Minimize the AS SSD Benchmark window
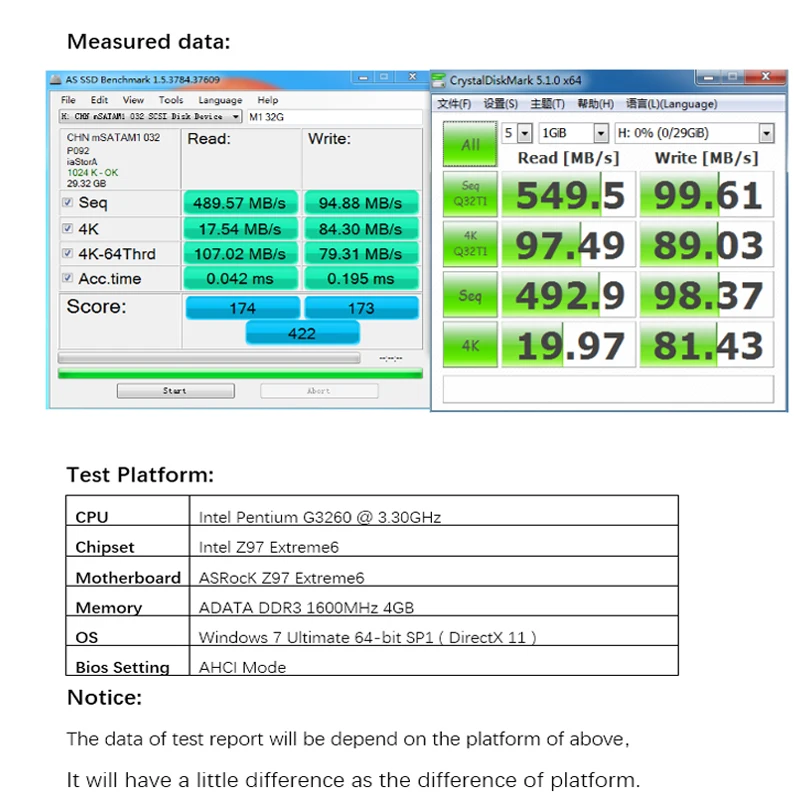The image size is (800, 800). pyautogui.click(x=363, y=78)
